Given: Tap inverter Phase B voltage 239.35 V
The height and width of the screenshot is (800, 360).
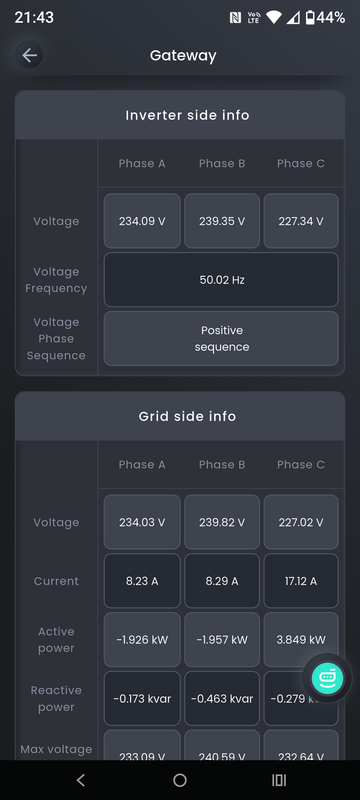Looking at the screenshot, I should click(x=222, y=221).
